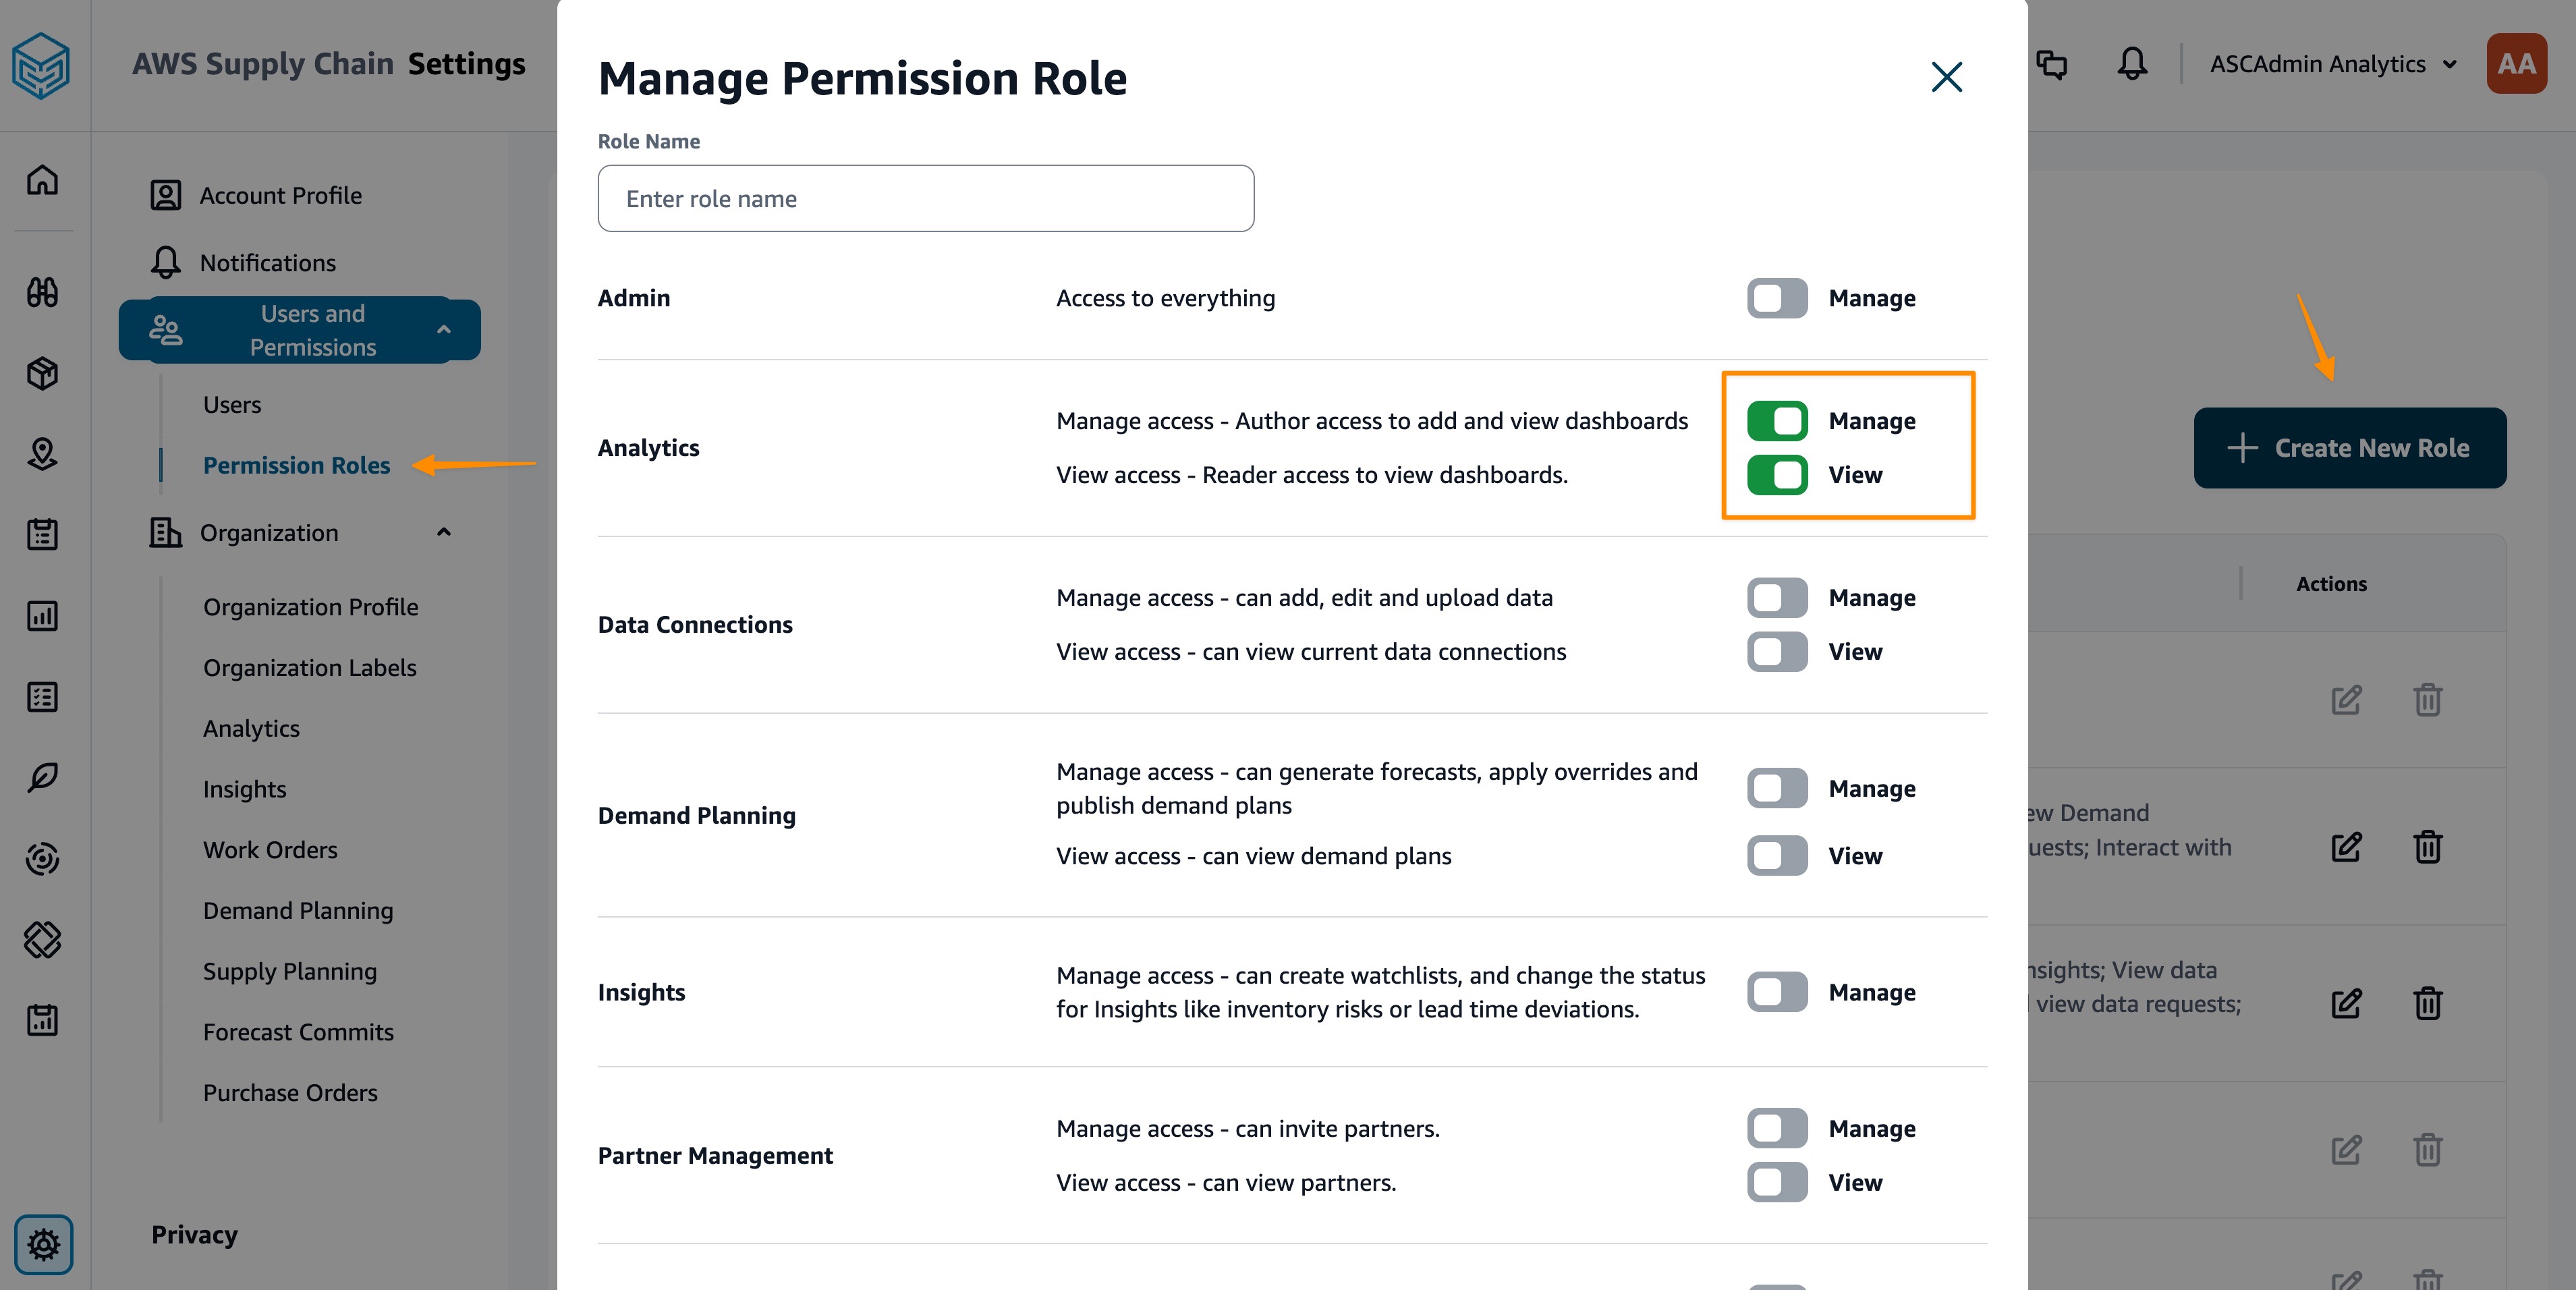Click edit pencil in fourth role row
2576x1290 pixels.
2346,1150
